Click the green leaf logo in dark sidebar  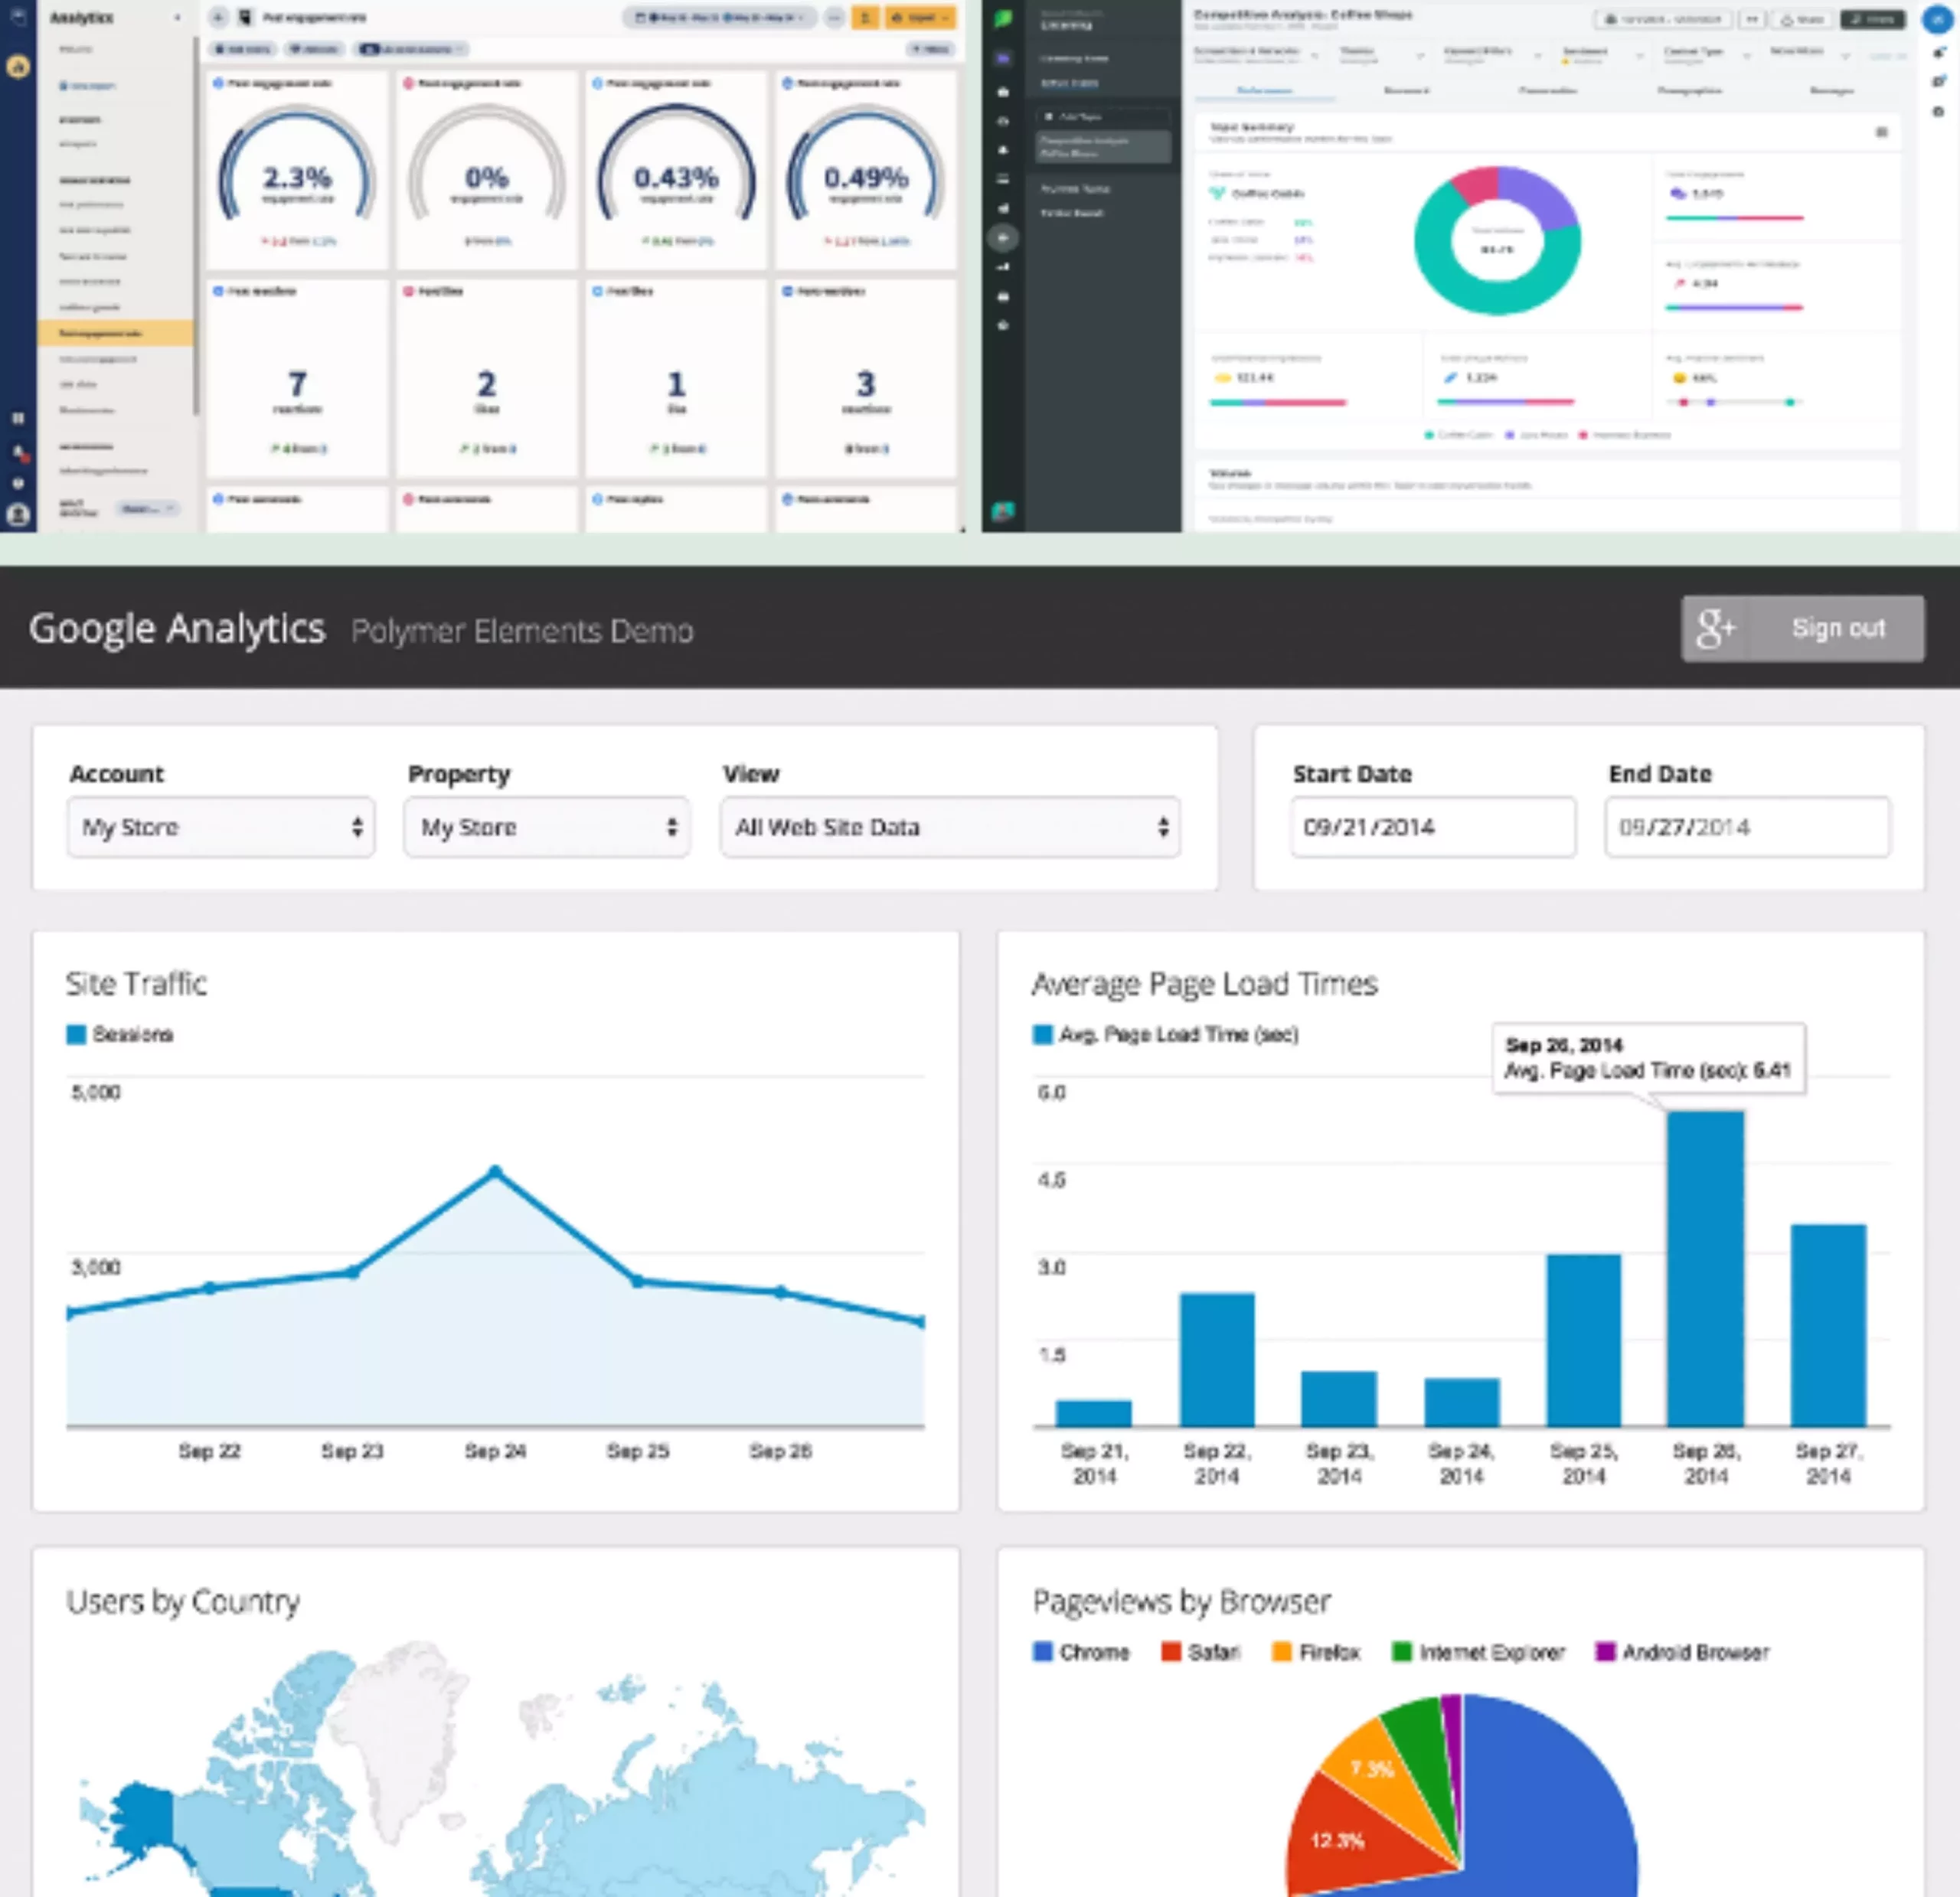click(1003, 19)
